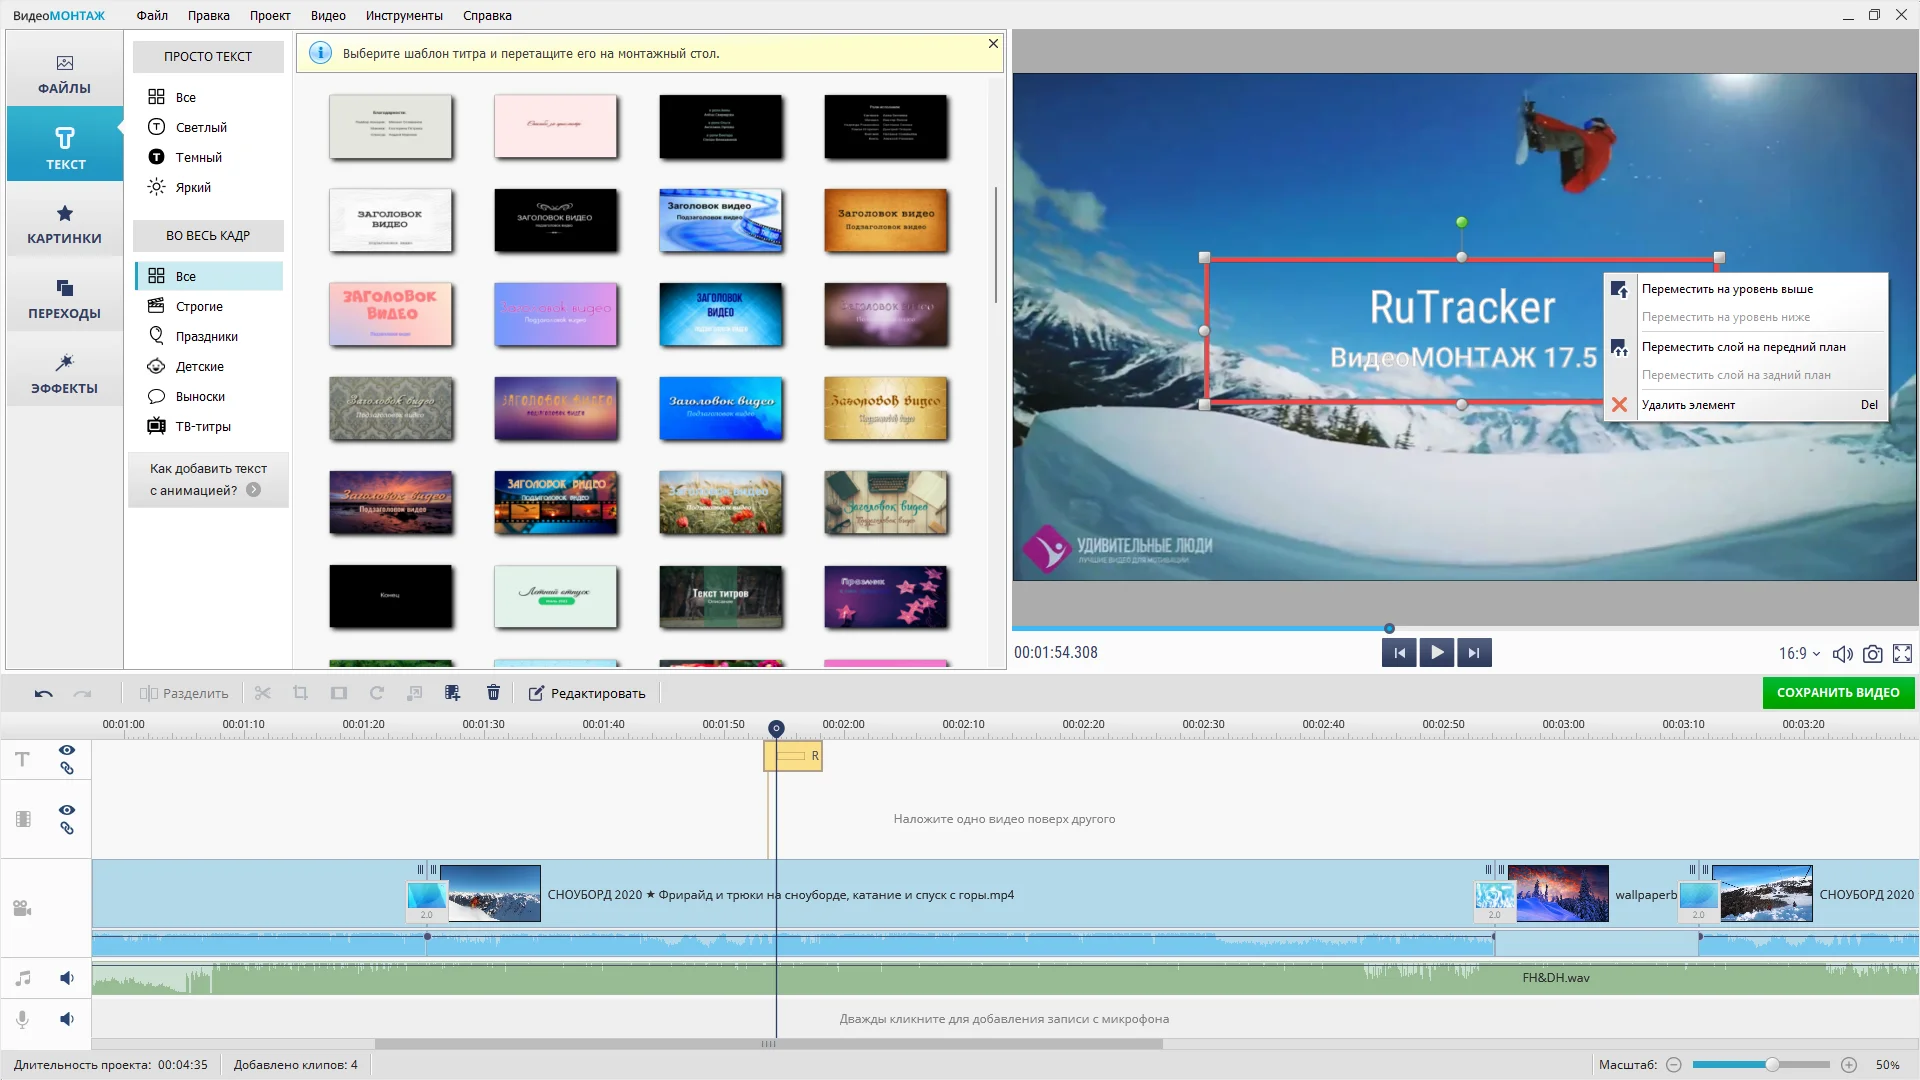Screen dimensions: 1920x1080
Task: Open the Видео menu
Action: coord(328,15)
